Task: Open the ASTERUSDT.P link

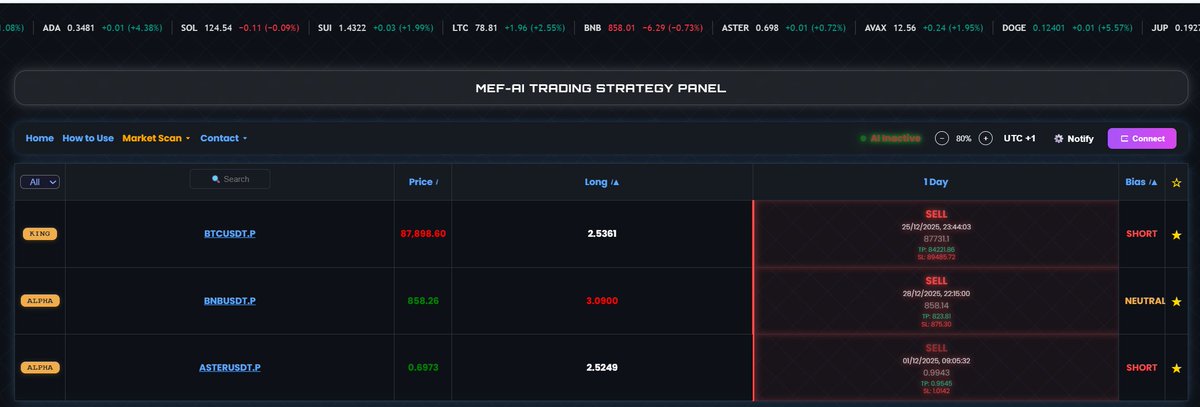Action: pyautogui.click(x=229, y=368)
